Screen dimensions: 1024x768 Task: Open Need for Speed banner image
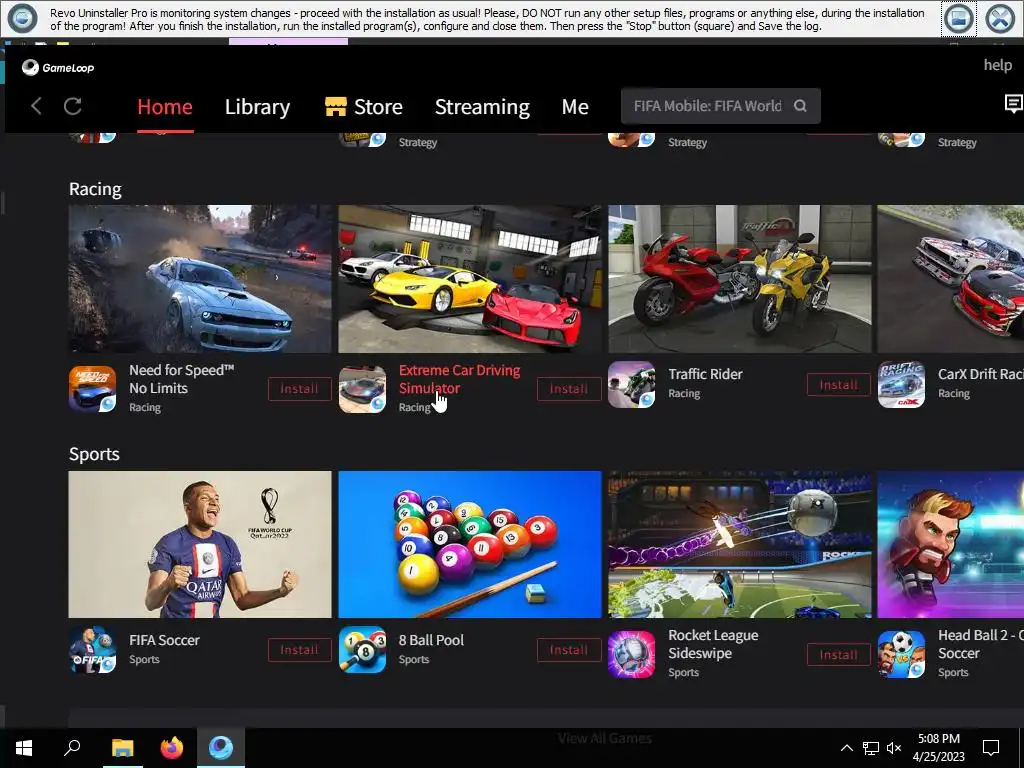click(200, 279)
